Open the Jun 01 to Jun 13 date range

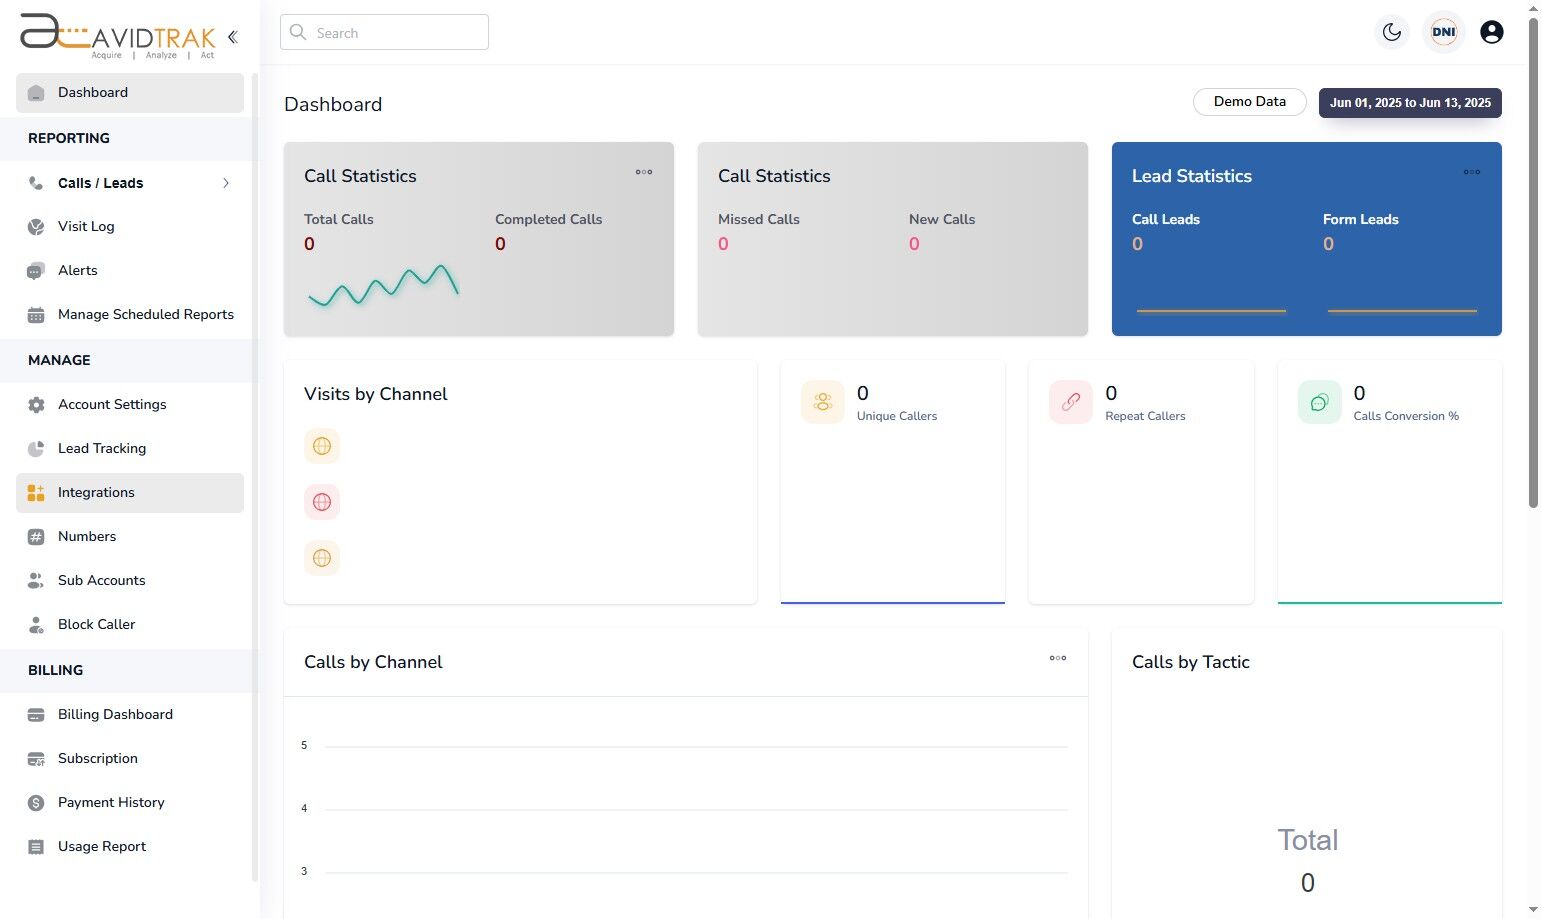coord(1410,102)
